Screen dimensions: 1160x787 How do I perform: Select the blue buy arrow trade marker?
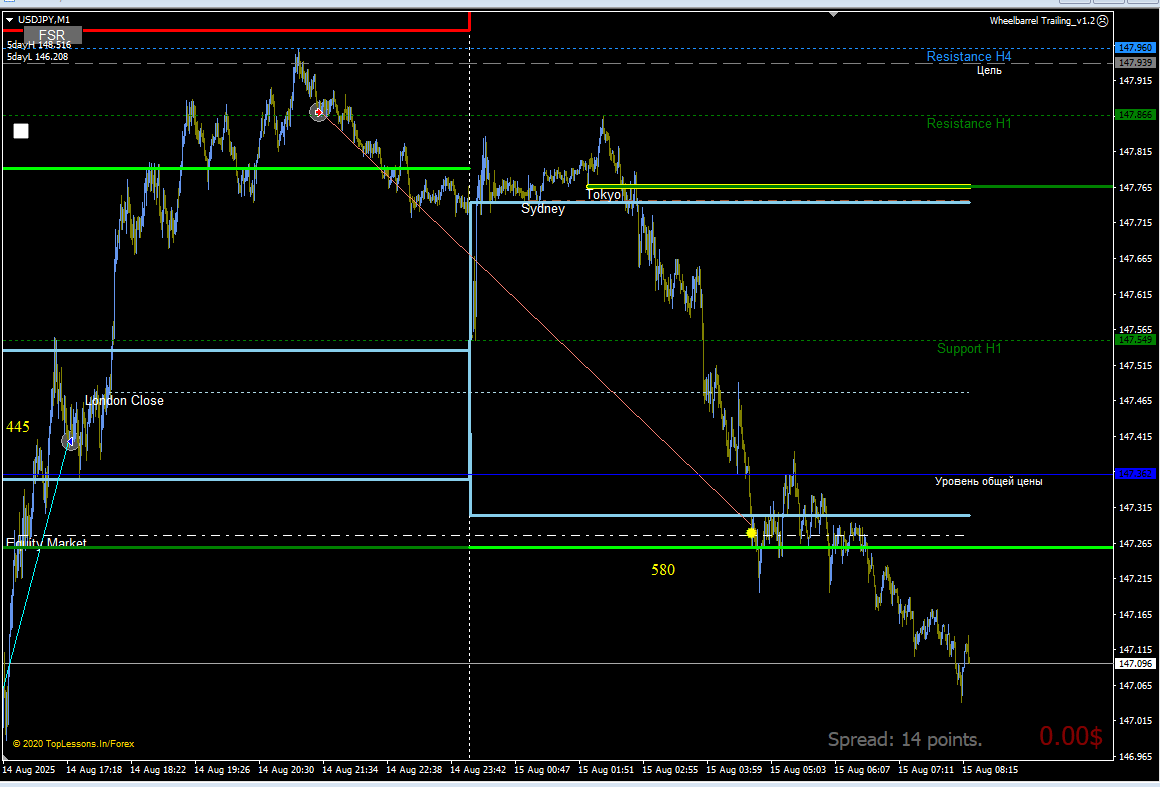click(x=70, y=442)
